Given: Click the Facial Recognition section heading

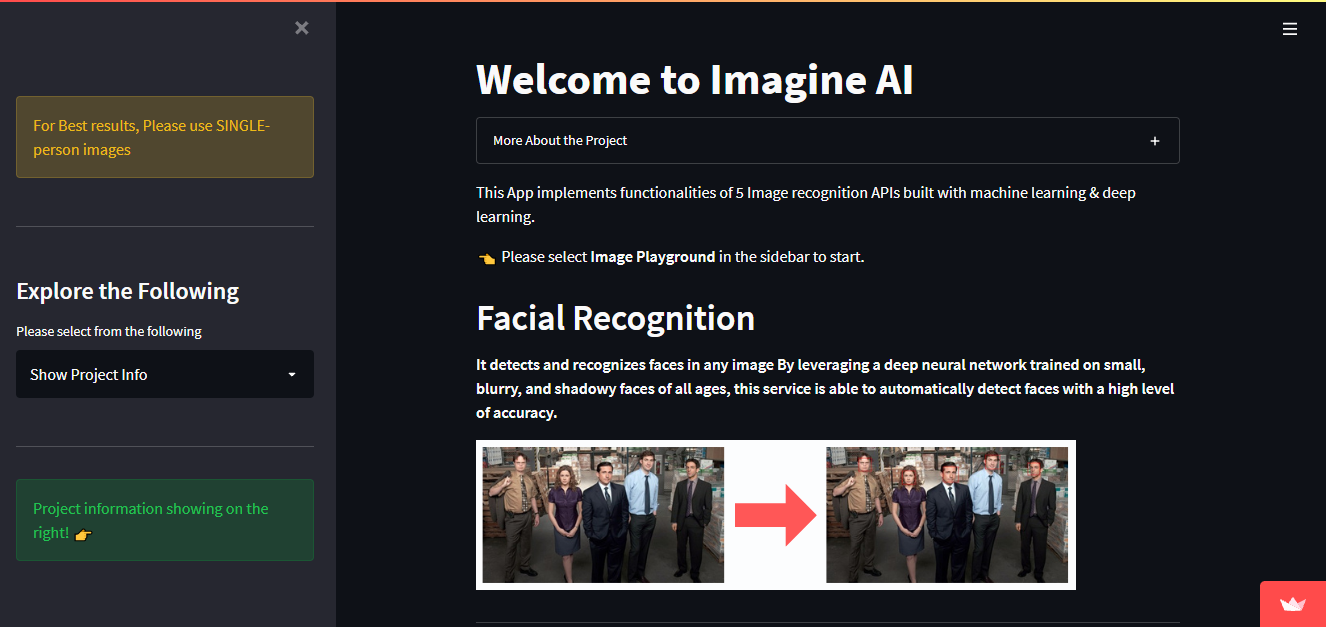Looking at the screenshot, I should [615, 318].
